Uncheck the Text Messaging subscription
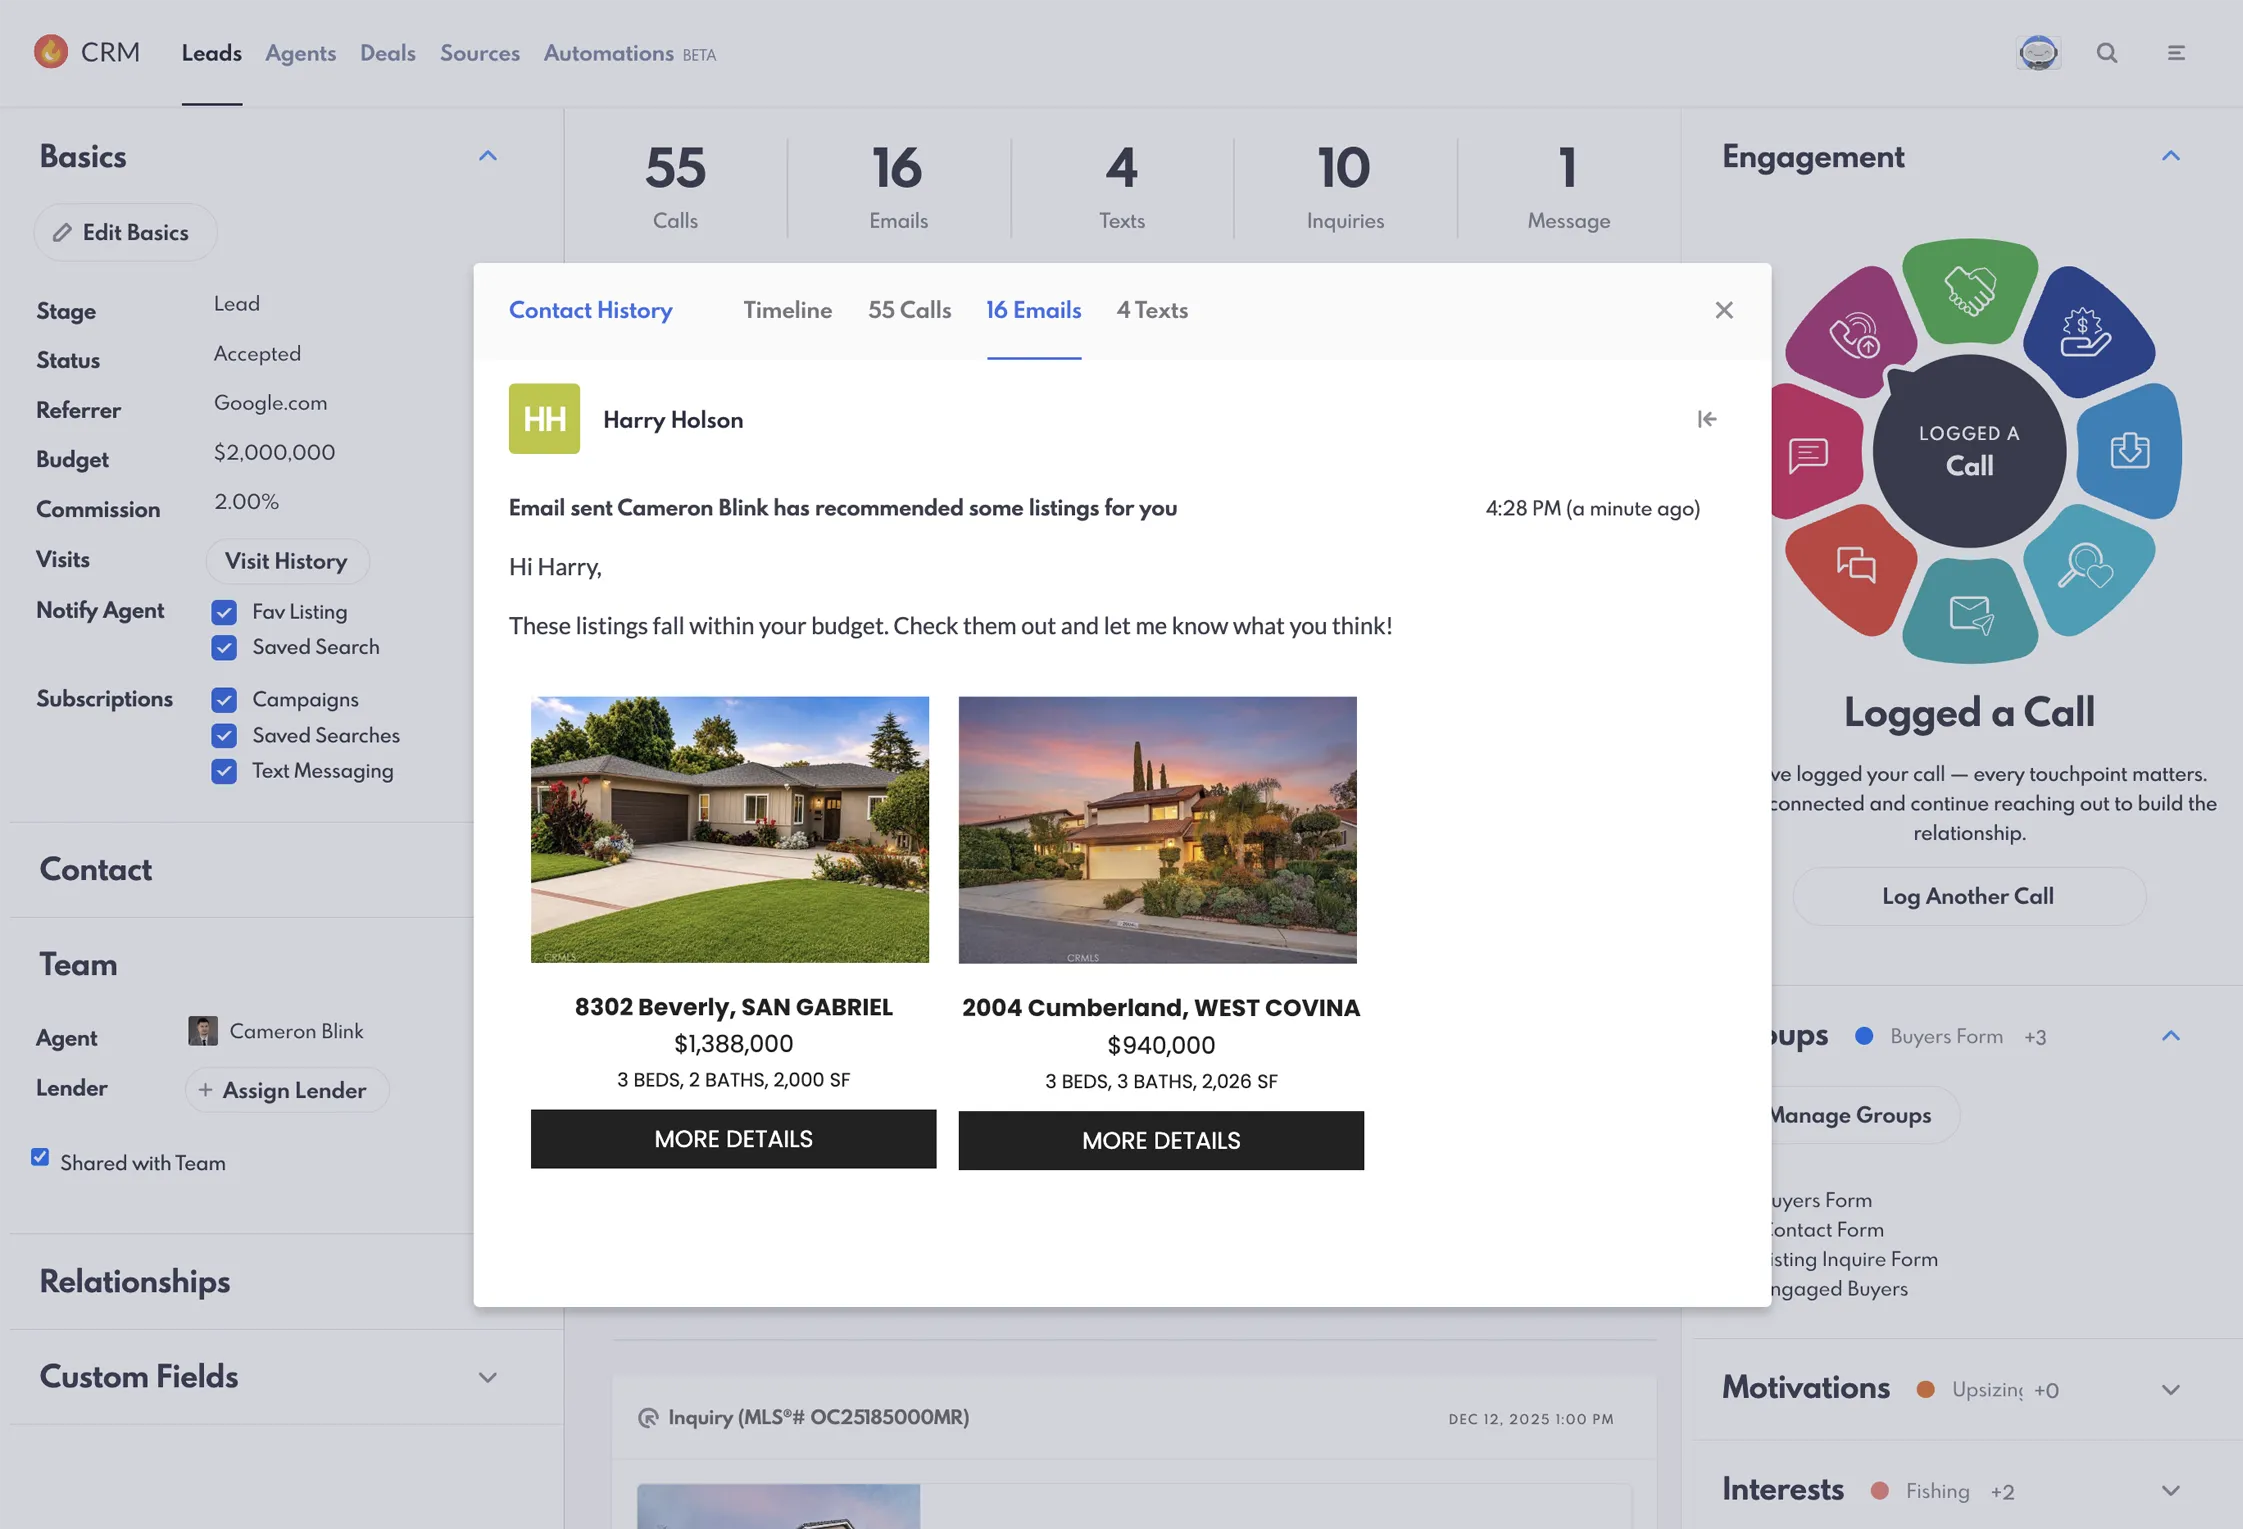This screenshot has width=2243, height=1529. point(224,771)
